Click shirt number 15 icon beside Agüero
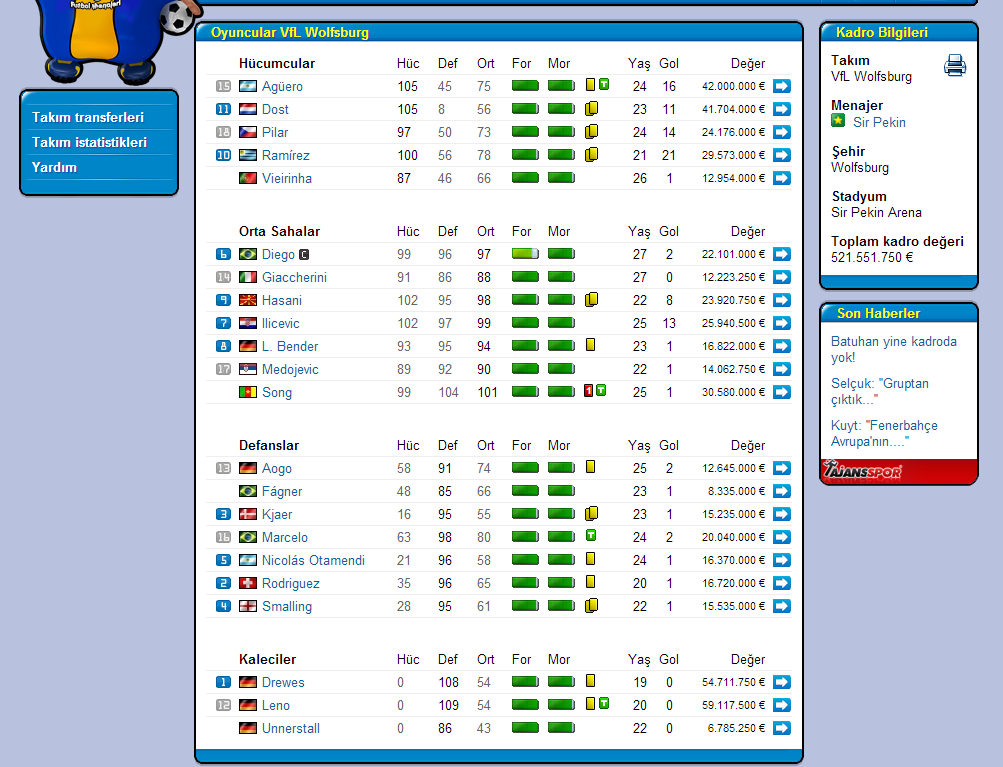1003x767 pixels. tap(223, 86)
